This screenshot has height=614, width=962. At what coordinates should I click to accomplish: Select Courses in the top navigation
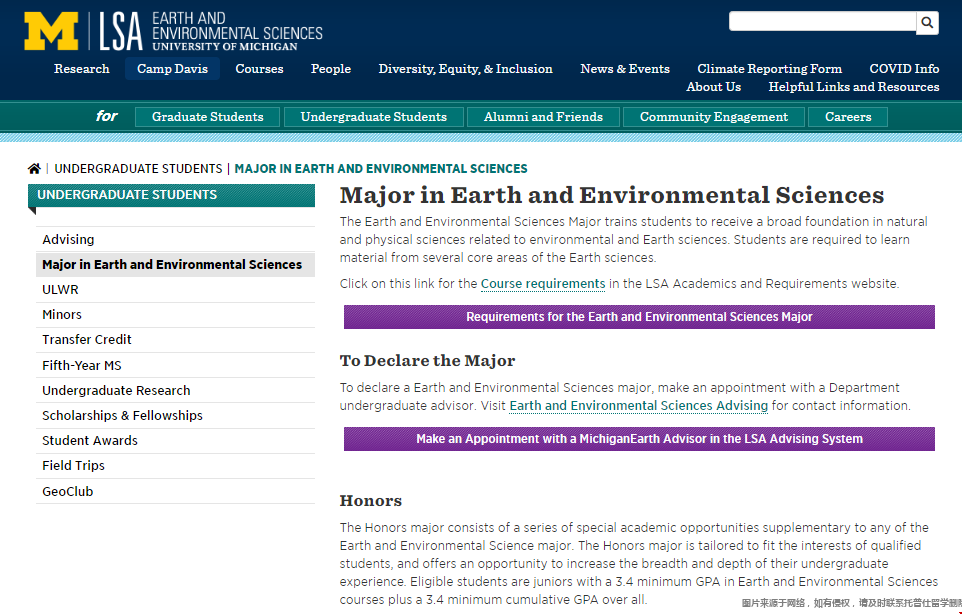click(x=259, y=69)
